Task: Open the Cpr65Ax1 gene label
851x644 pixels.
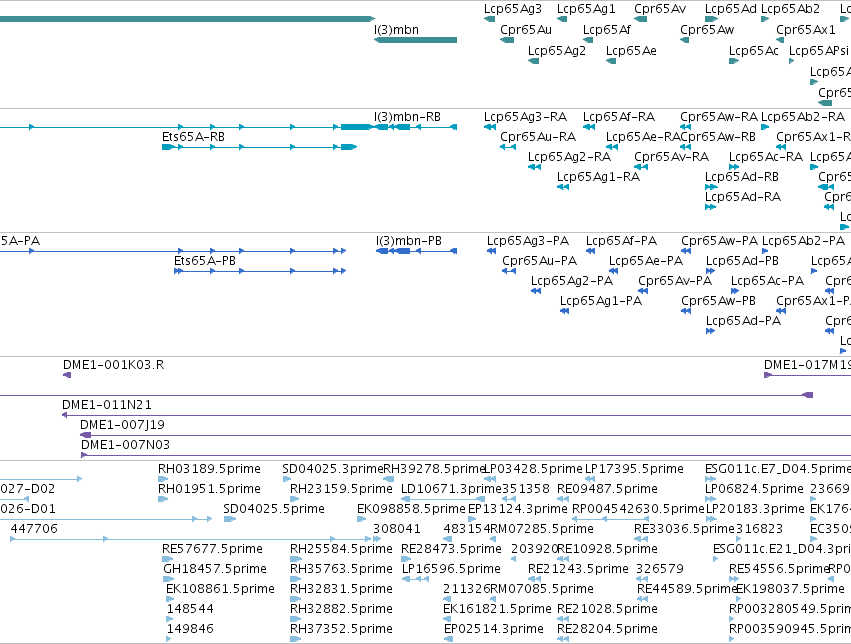Action: (x=805, y=30)
